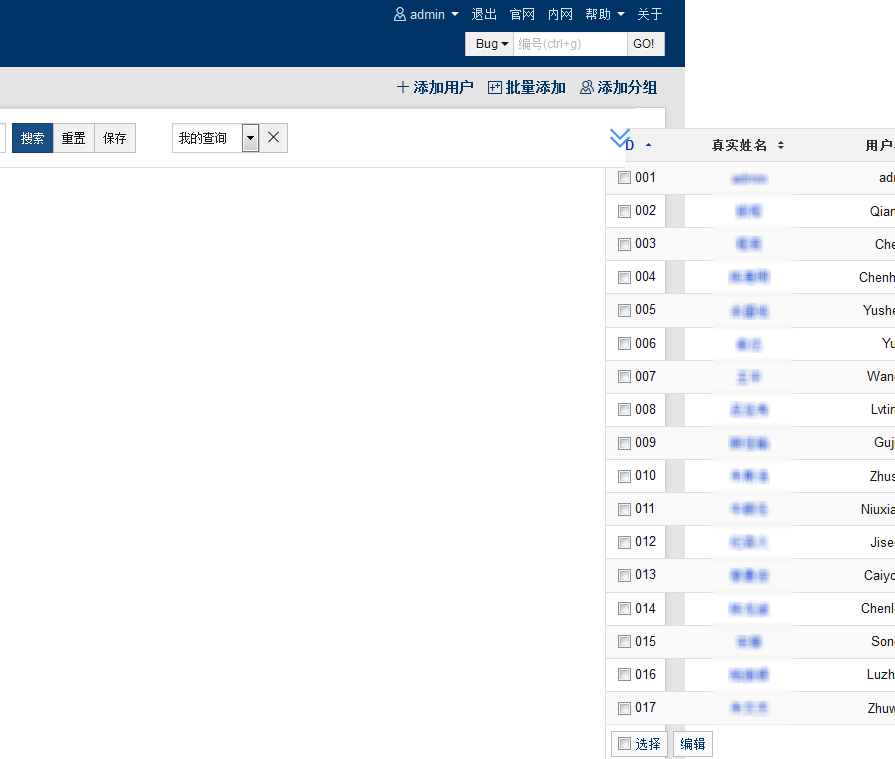Viewport: 895px width, 759px height.
Task: Toggle the 选择 select-all checkbox
Action: (624, 744)
